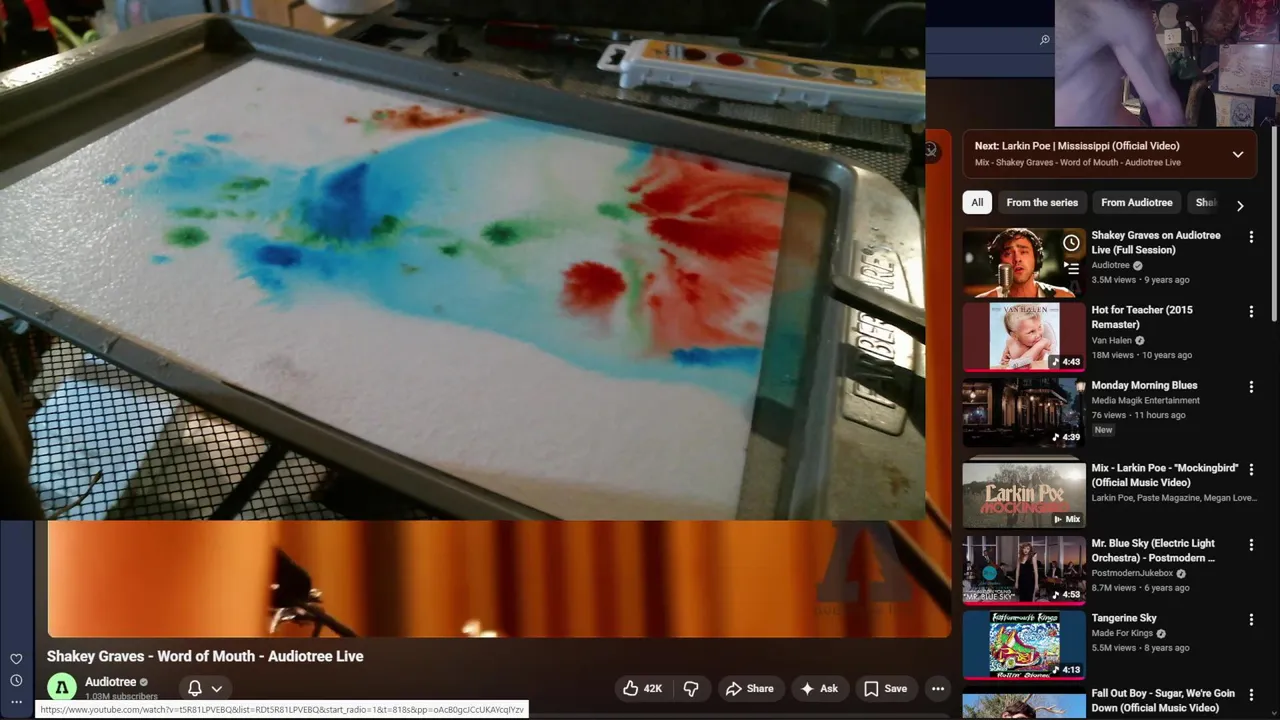The image size is (1280, 720).
Task: Open options for 'Monday Morning Blues' video
Action: click(1251, 387)
